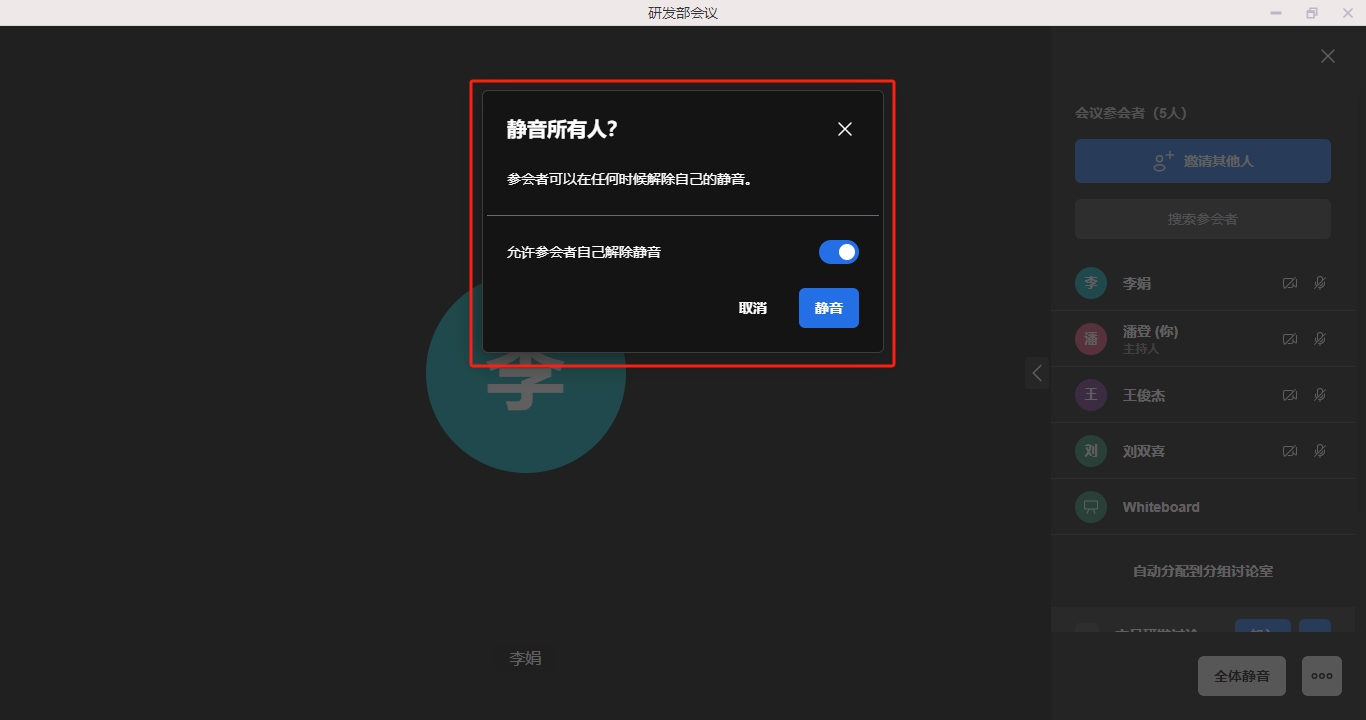Viewport: 1366px width, 720px height.
Task: Toggle 潘登's microphone mute icon
Action: click(1320, 339)
